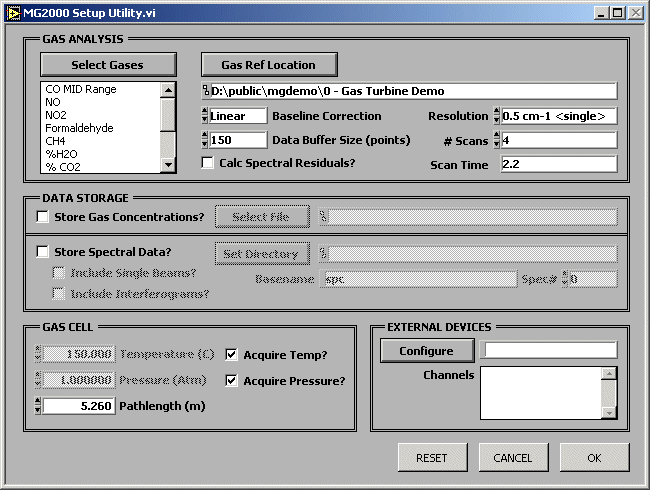Click inside the Channels list box
This screenshot has height=490, width=650.
coord(541,393)
